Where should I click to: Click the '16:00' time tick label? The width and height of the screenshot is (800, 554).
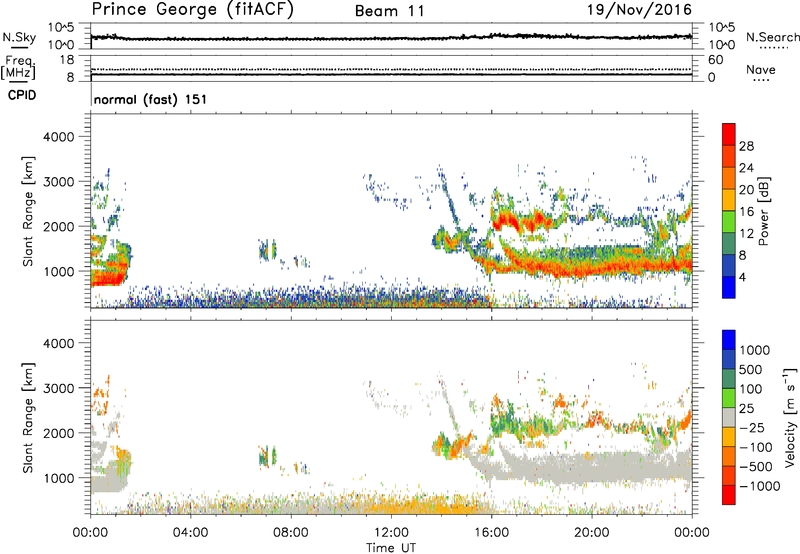coord(491,533)
